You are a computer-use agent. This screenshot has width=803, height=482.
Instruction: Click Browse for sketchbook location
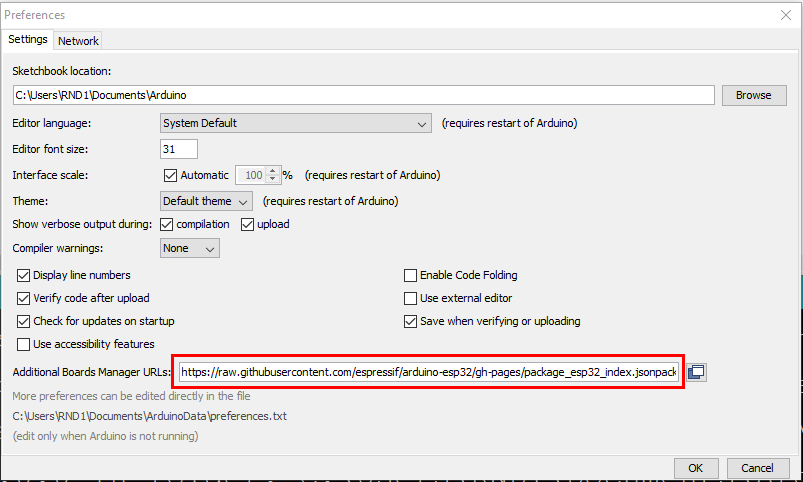point(753,95)
